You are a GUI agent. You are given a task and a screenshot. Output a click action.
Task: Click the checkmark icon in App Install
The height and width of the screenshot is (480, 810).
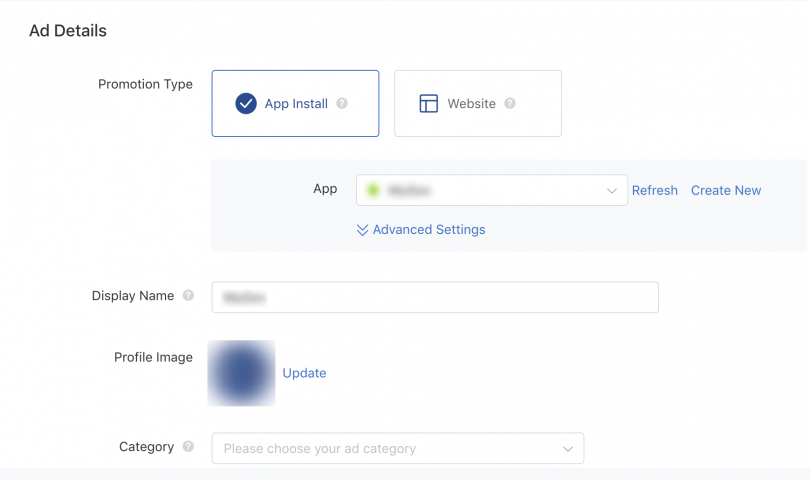coord(246,104)
